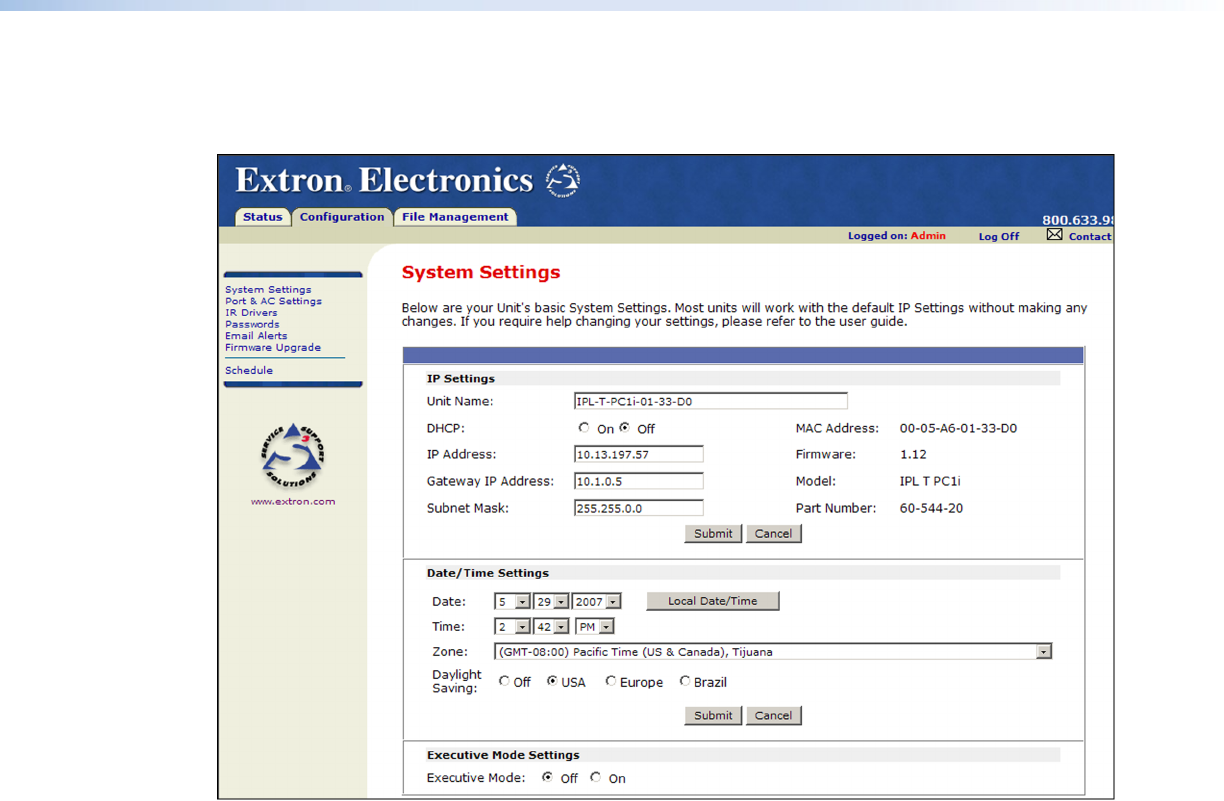Click Part Number value 60-544-20
Viewport: 1224px width, 801px height.
(932, 508)
